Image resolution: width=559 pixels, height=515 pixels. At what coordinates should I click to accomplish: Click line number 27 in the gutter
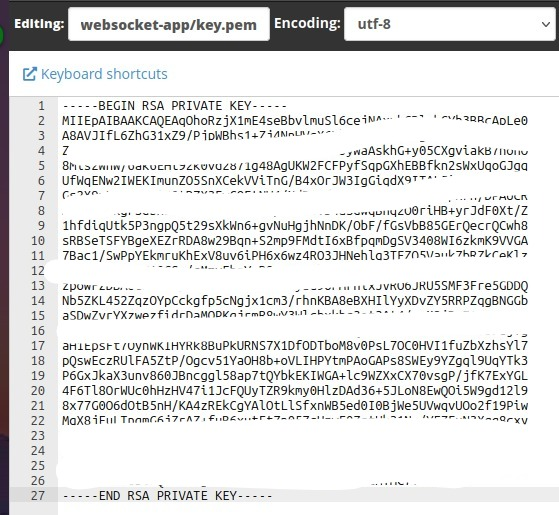pyautogui.click(x=38, y=496)
